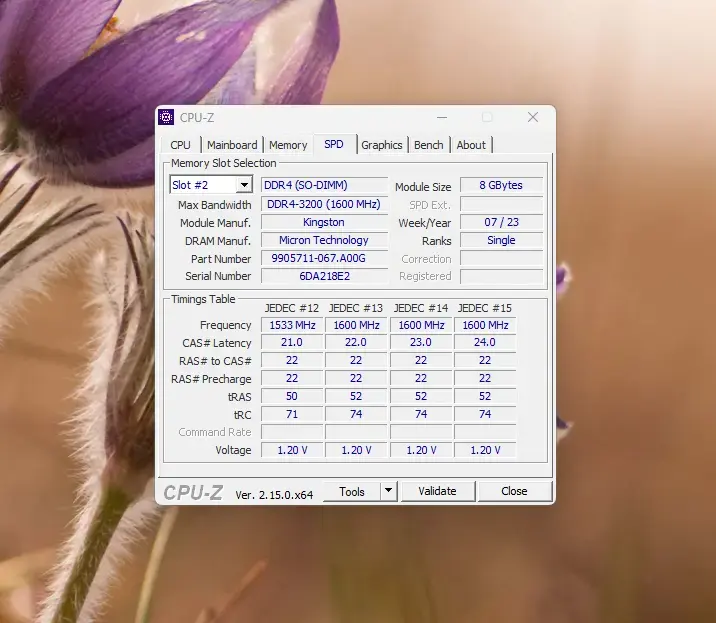The image size is (716, 623).
Task: Open the Graphics tab
Action: tap(382, 145)
